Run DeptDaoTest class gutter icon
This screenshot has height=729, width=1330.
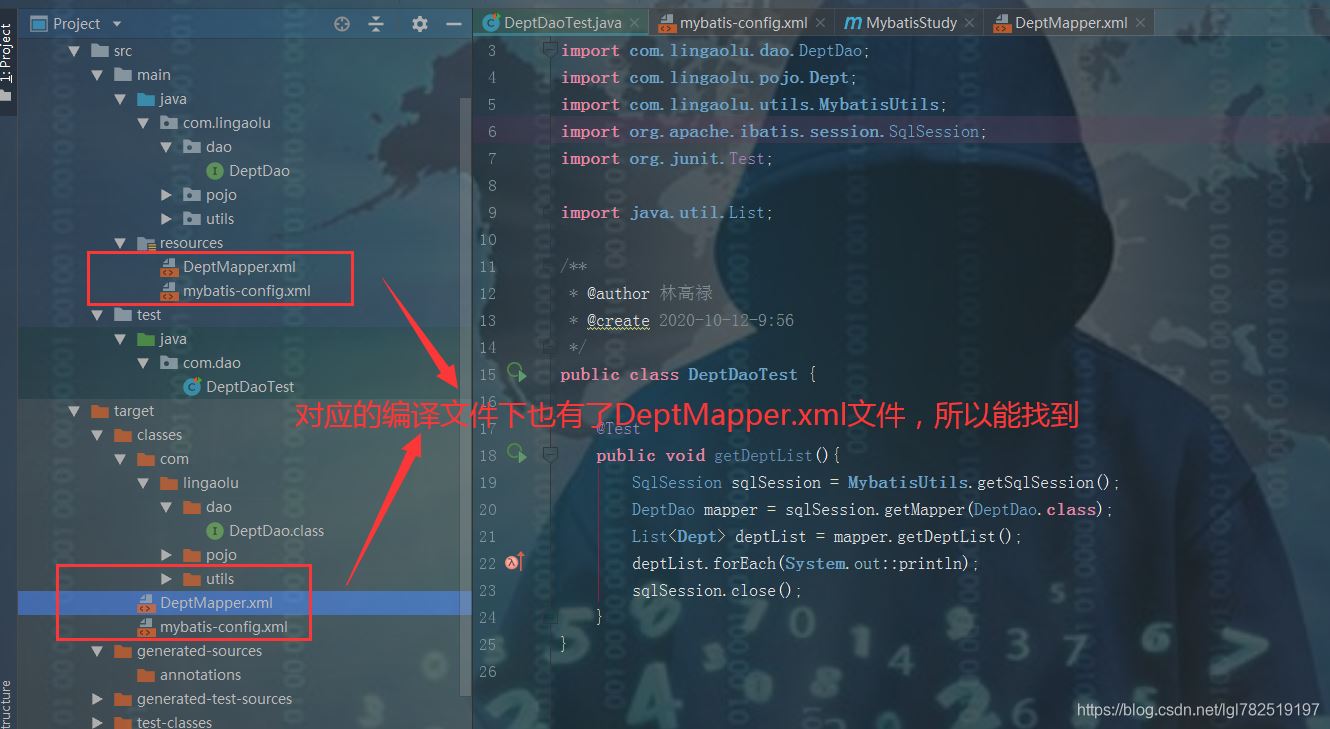[516, 374]
